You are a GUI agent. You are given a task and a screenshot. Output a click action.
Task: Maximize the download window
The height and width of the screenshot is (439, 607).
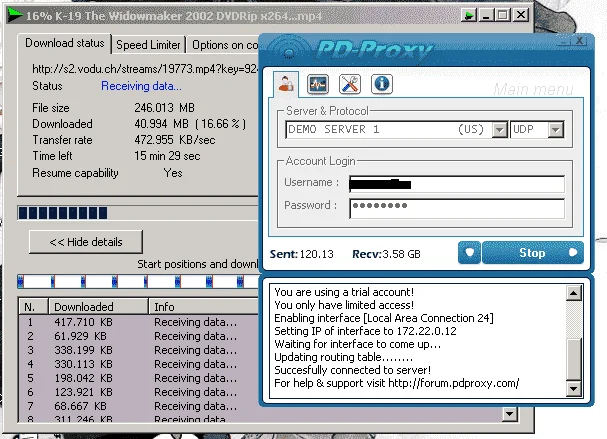[x=503, y=15]
